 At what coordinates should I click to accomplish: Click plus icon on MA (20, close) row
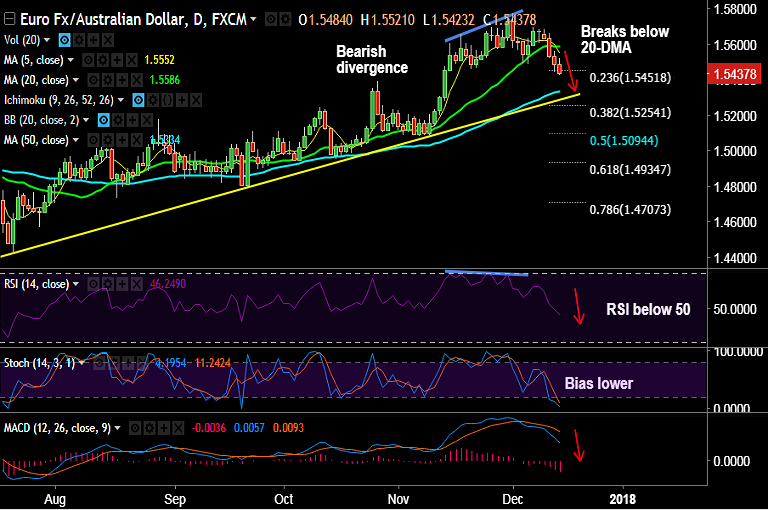[x=122, y=80]
